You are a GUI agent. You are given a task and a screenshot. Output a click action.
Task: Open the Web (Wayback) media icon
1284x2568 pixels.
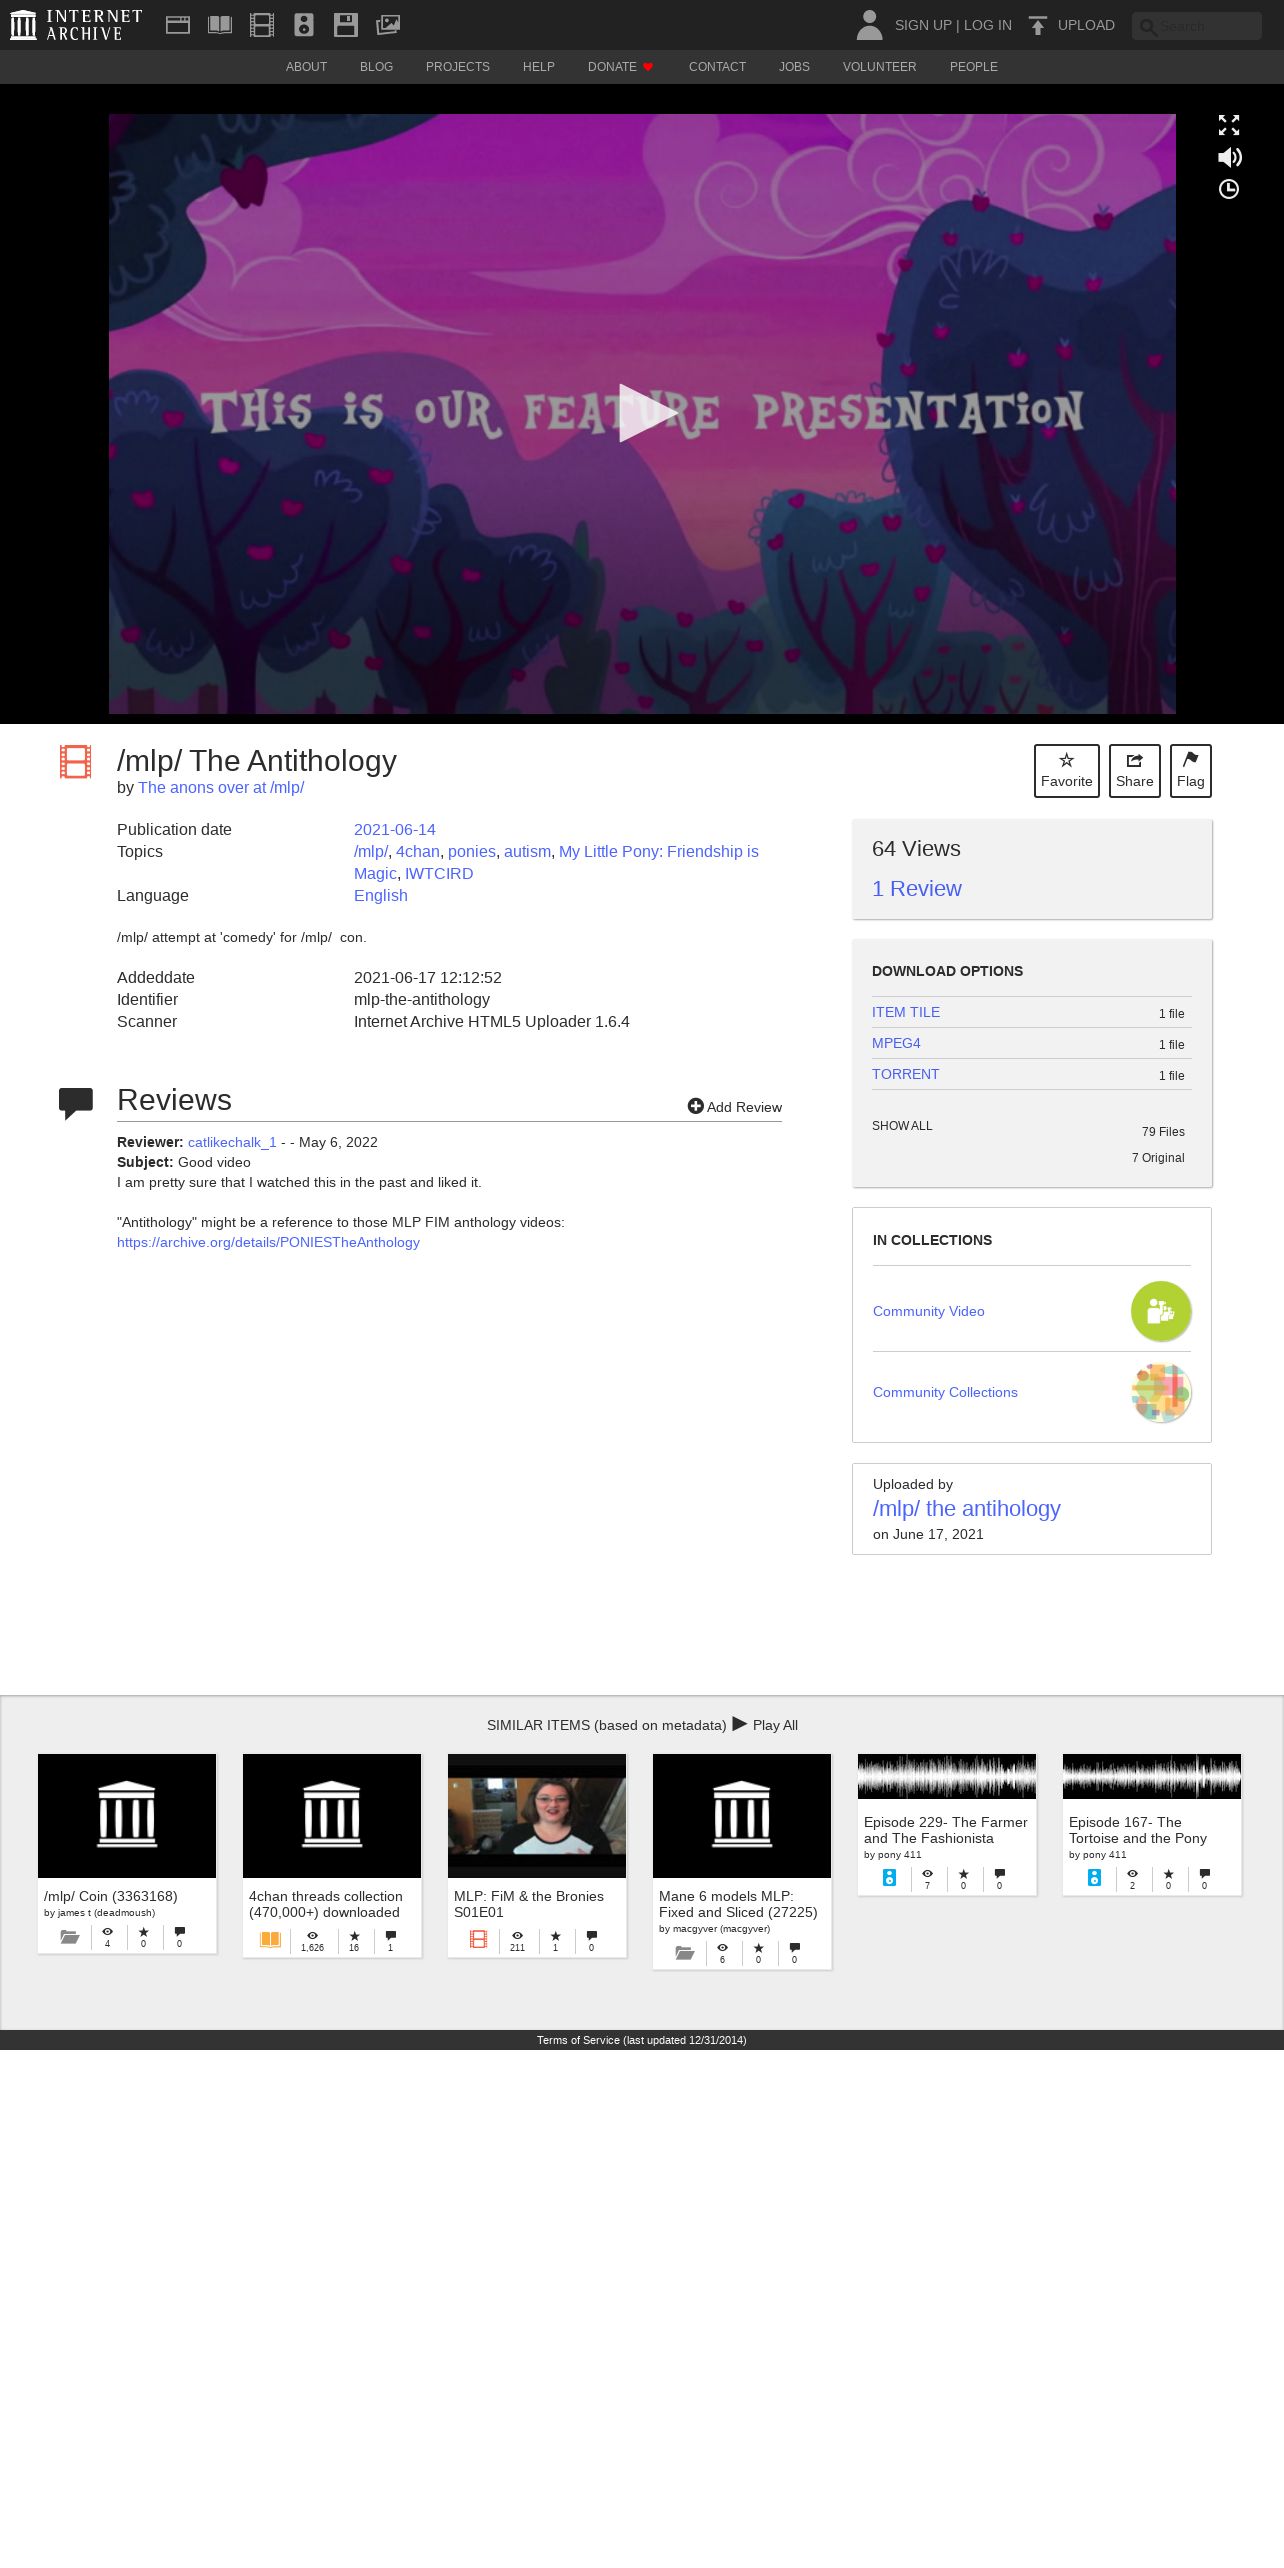pos(178,25)
